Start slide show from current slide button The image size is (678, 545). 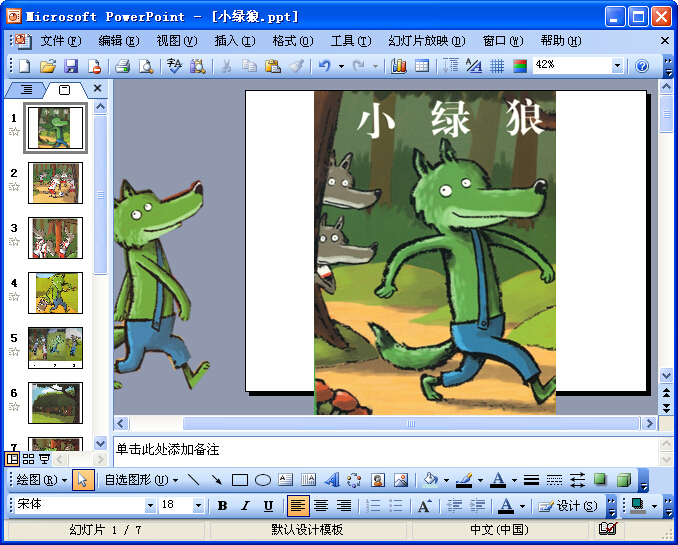point(44,459)
